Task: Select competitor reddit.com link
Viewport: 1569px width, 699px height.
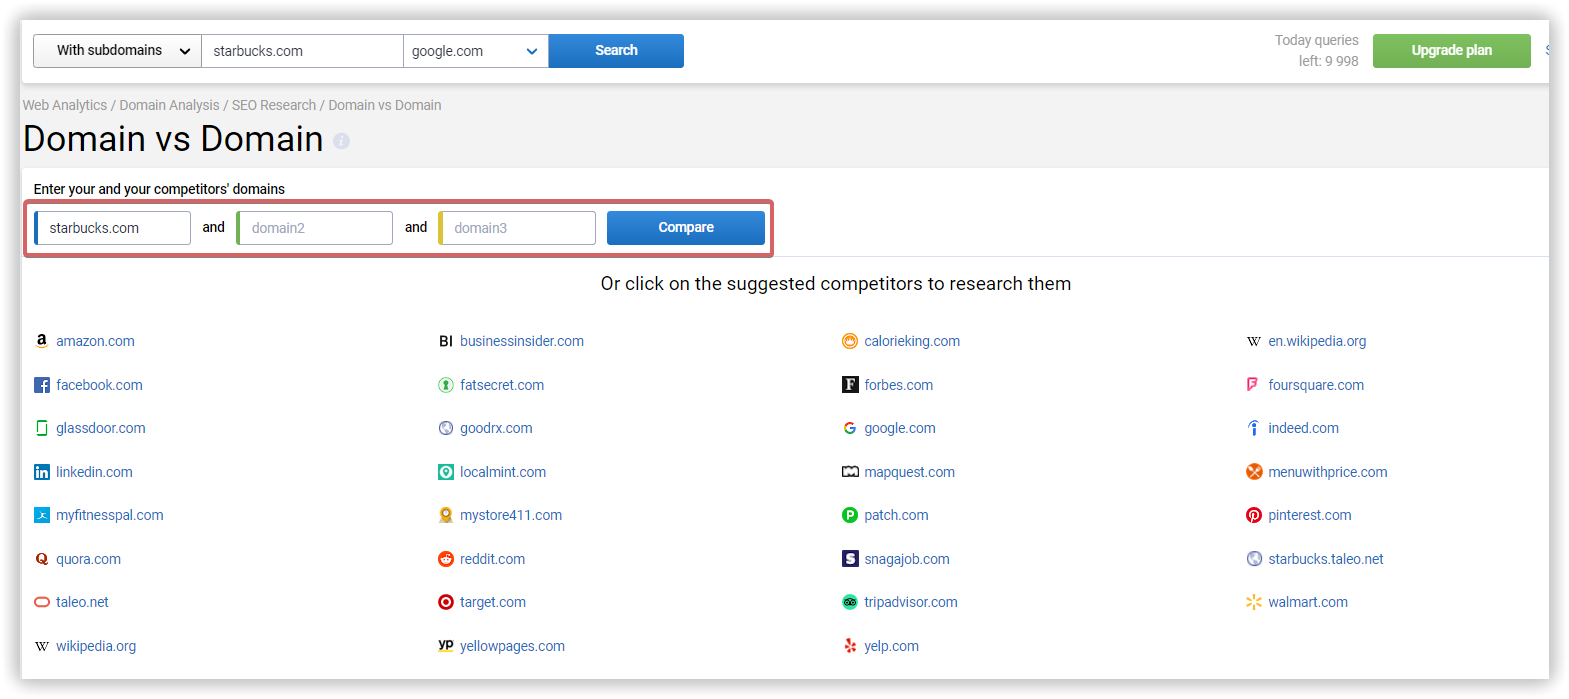Action: (492, 559)
